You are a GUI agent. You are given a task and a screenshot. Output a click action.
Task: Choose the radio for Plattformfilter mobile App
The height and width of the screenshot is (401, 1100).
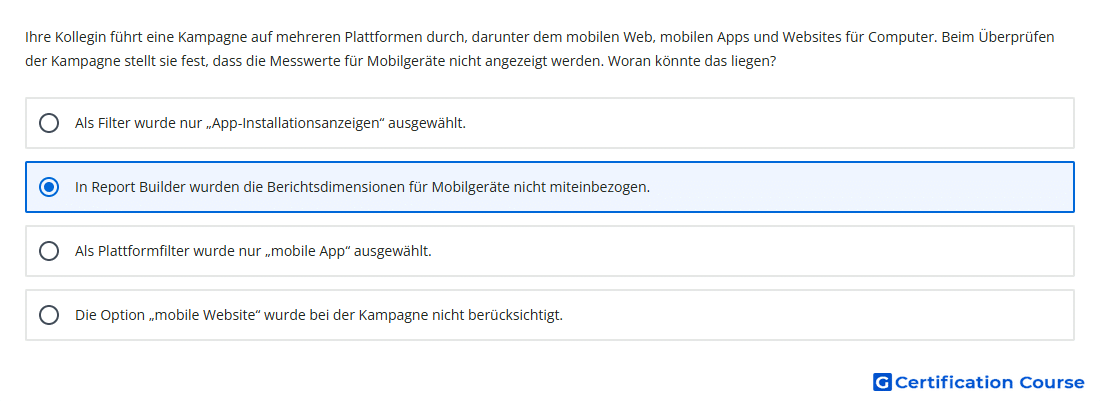[x=49, y=251]
